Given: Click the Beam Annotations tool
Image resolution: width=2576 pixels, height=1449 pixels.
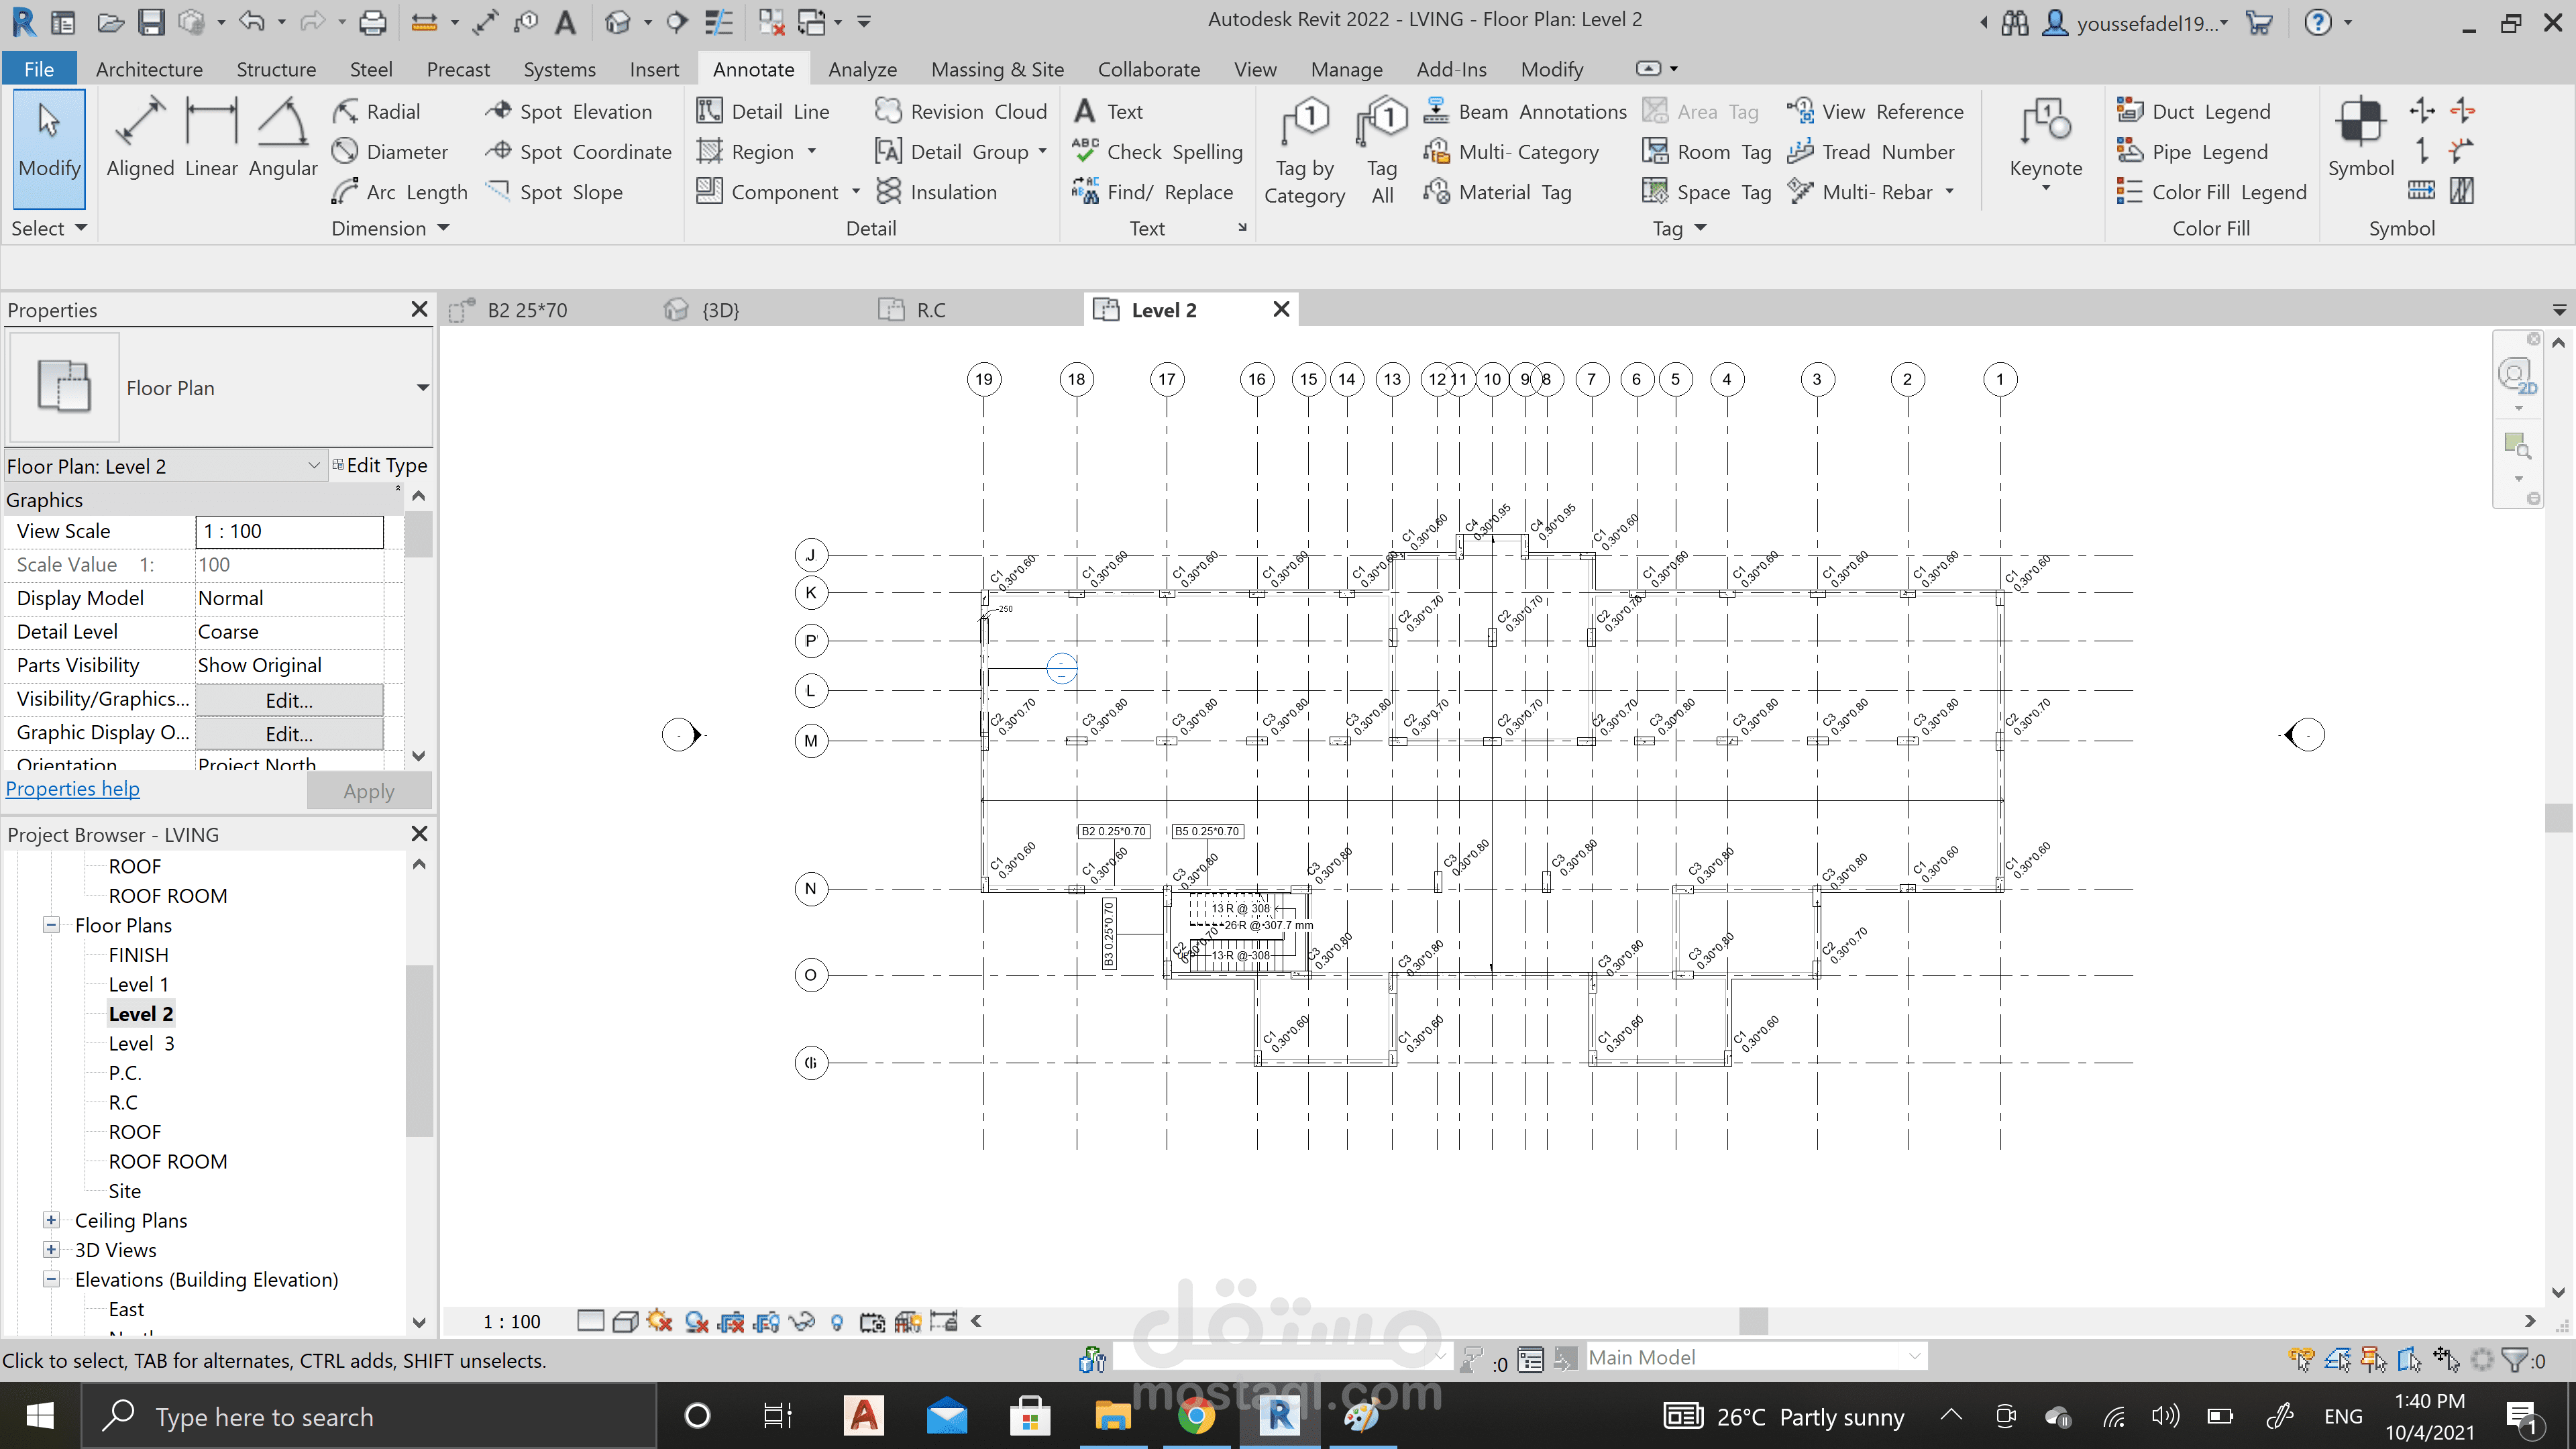Looking at the screenshot, I should tap(1525, 111).
